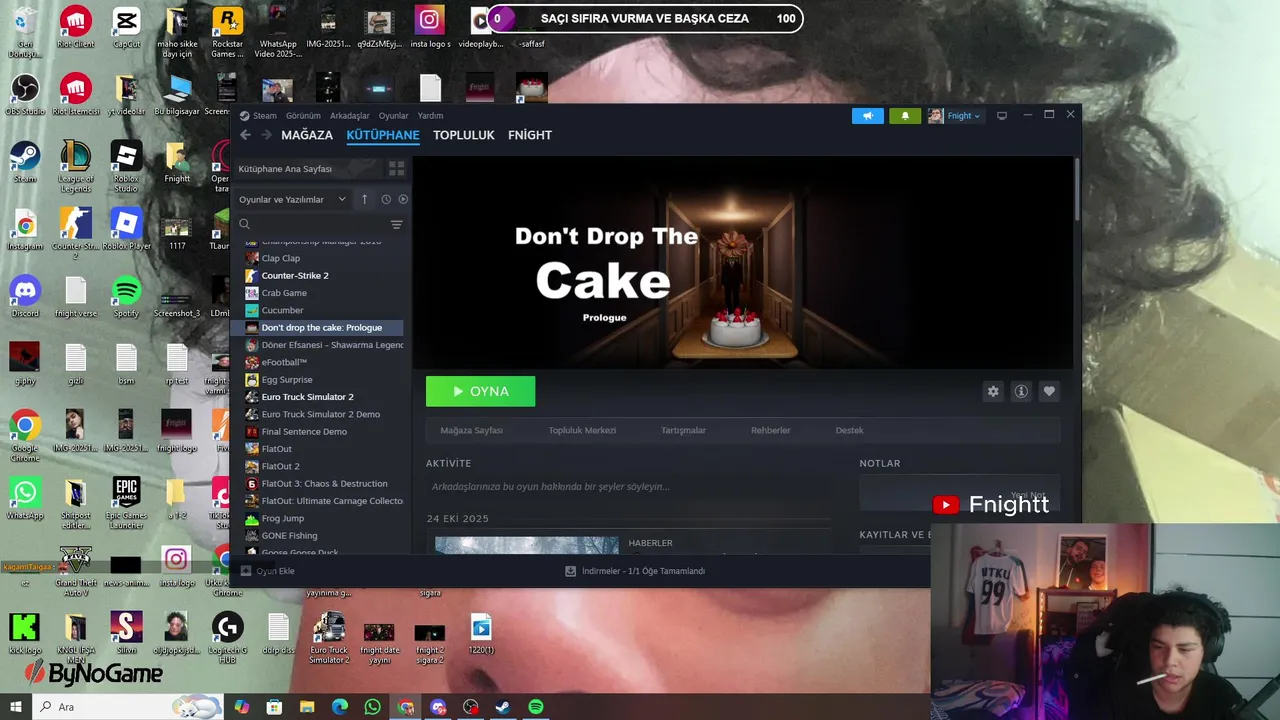The width and height of the screenshot is (1280, 720).
Task: Open the FNİGHT profile tab
Action: click(530, 135)
